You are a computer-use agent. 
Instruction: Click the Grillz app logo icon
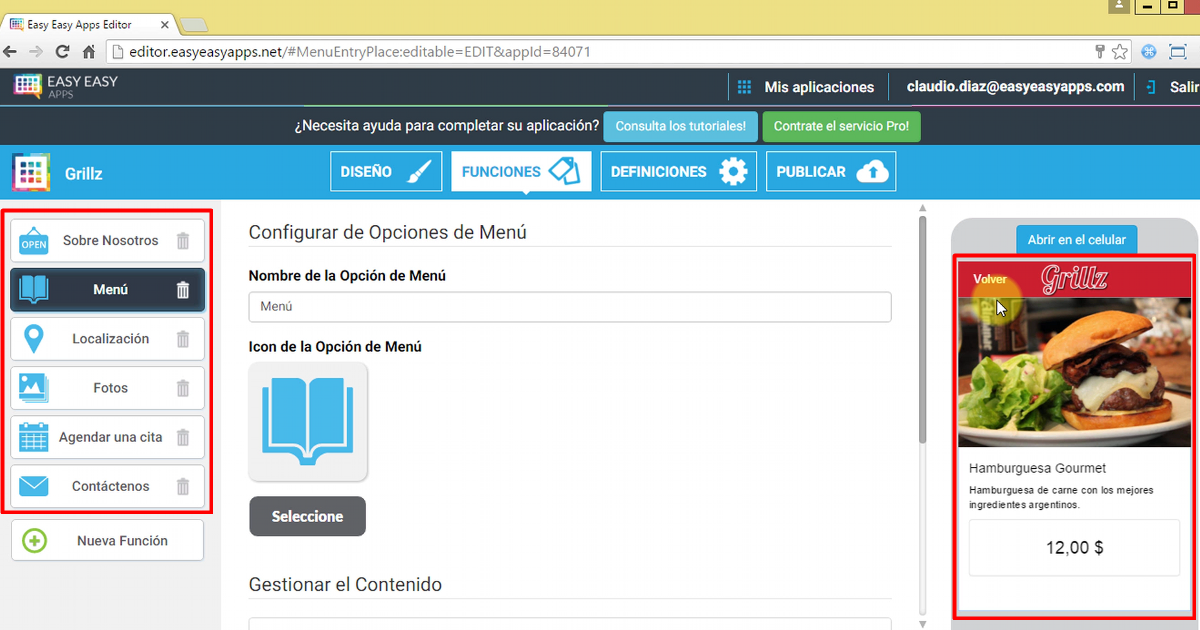[31, 173]
